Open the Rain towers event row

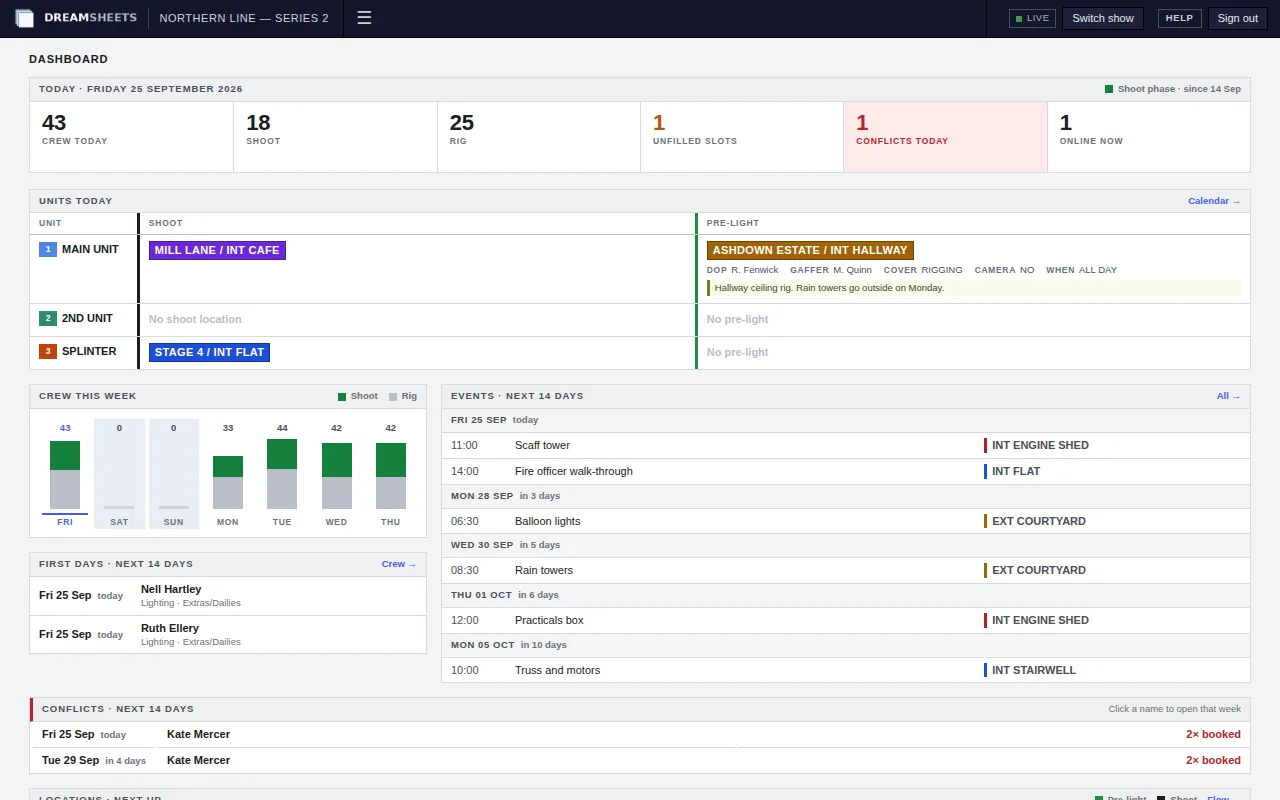tap(846, 570)
